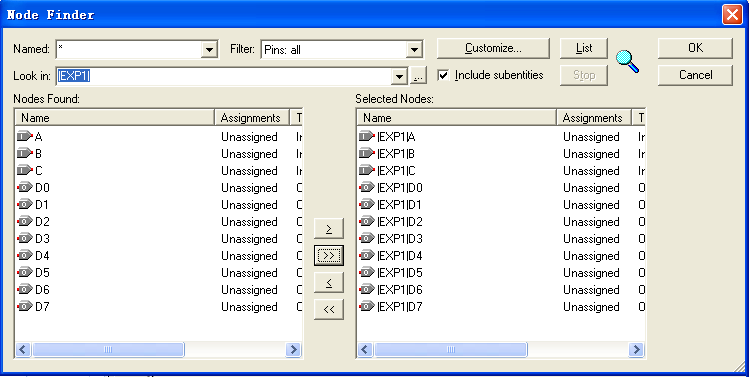Select output pin D7 in Nodes Found
Viewport: 749px width, 377px height.
(x=158, y=307)
